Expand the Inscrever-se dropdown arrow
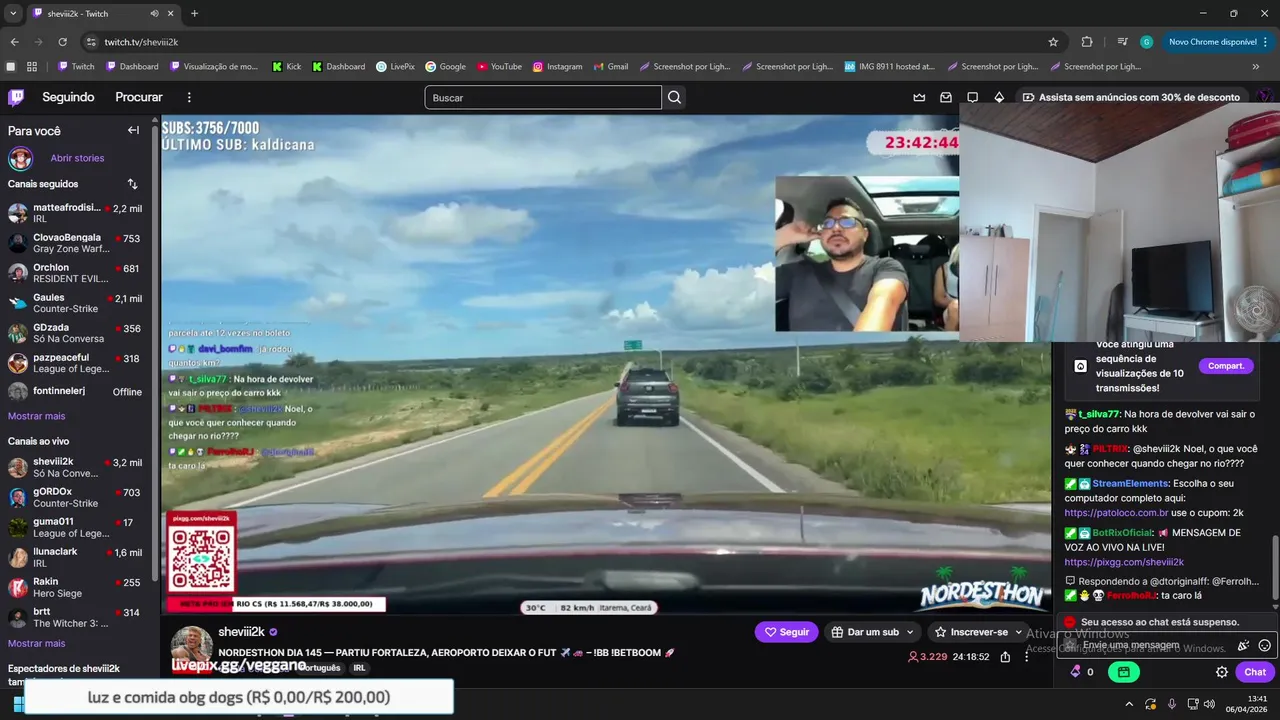 1019,632
